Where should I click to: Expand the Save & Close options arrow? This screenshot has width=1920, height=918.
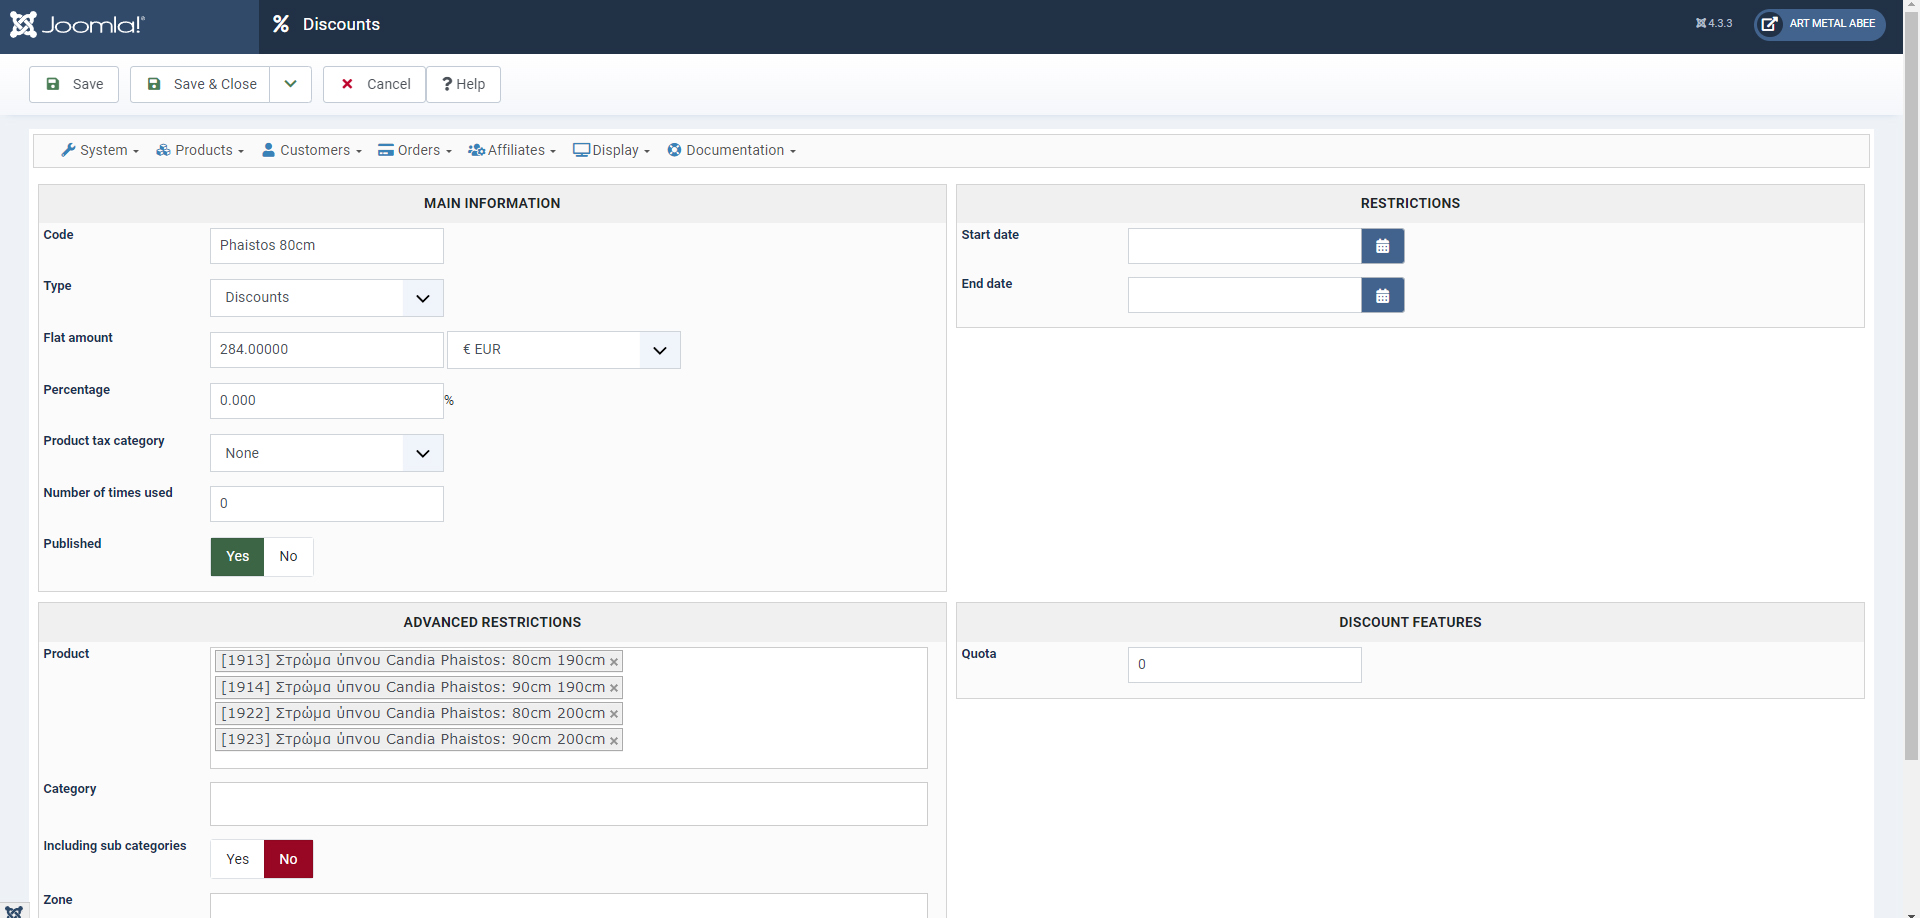point(291,84)
